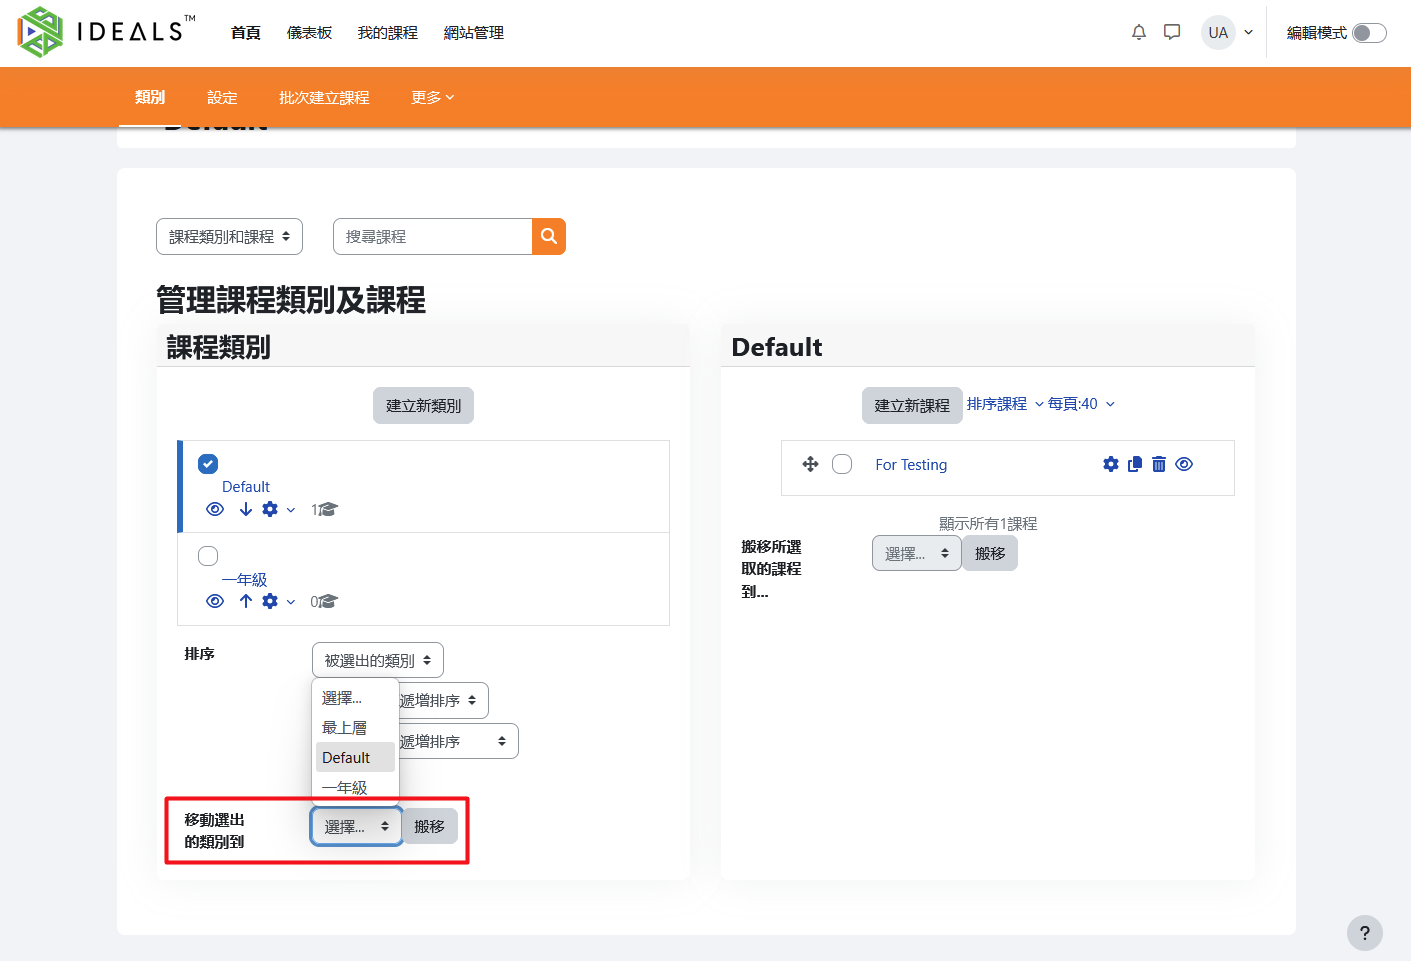This screenshot has height=961, width=1411.
Task: Switch to the 設定 tab
Action: pos(222,97)
